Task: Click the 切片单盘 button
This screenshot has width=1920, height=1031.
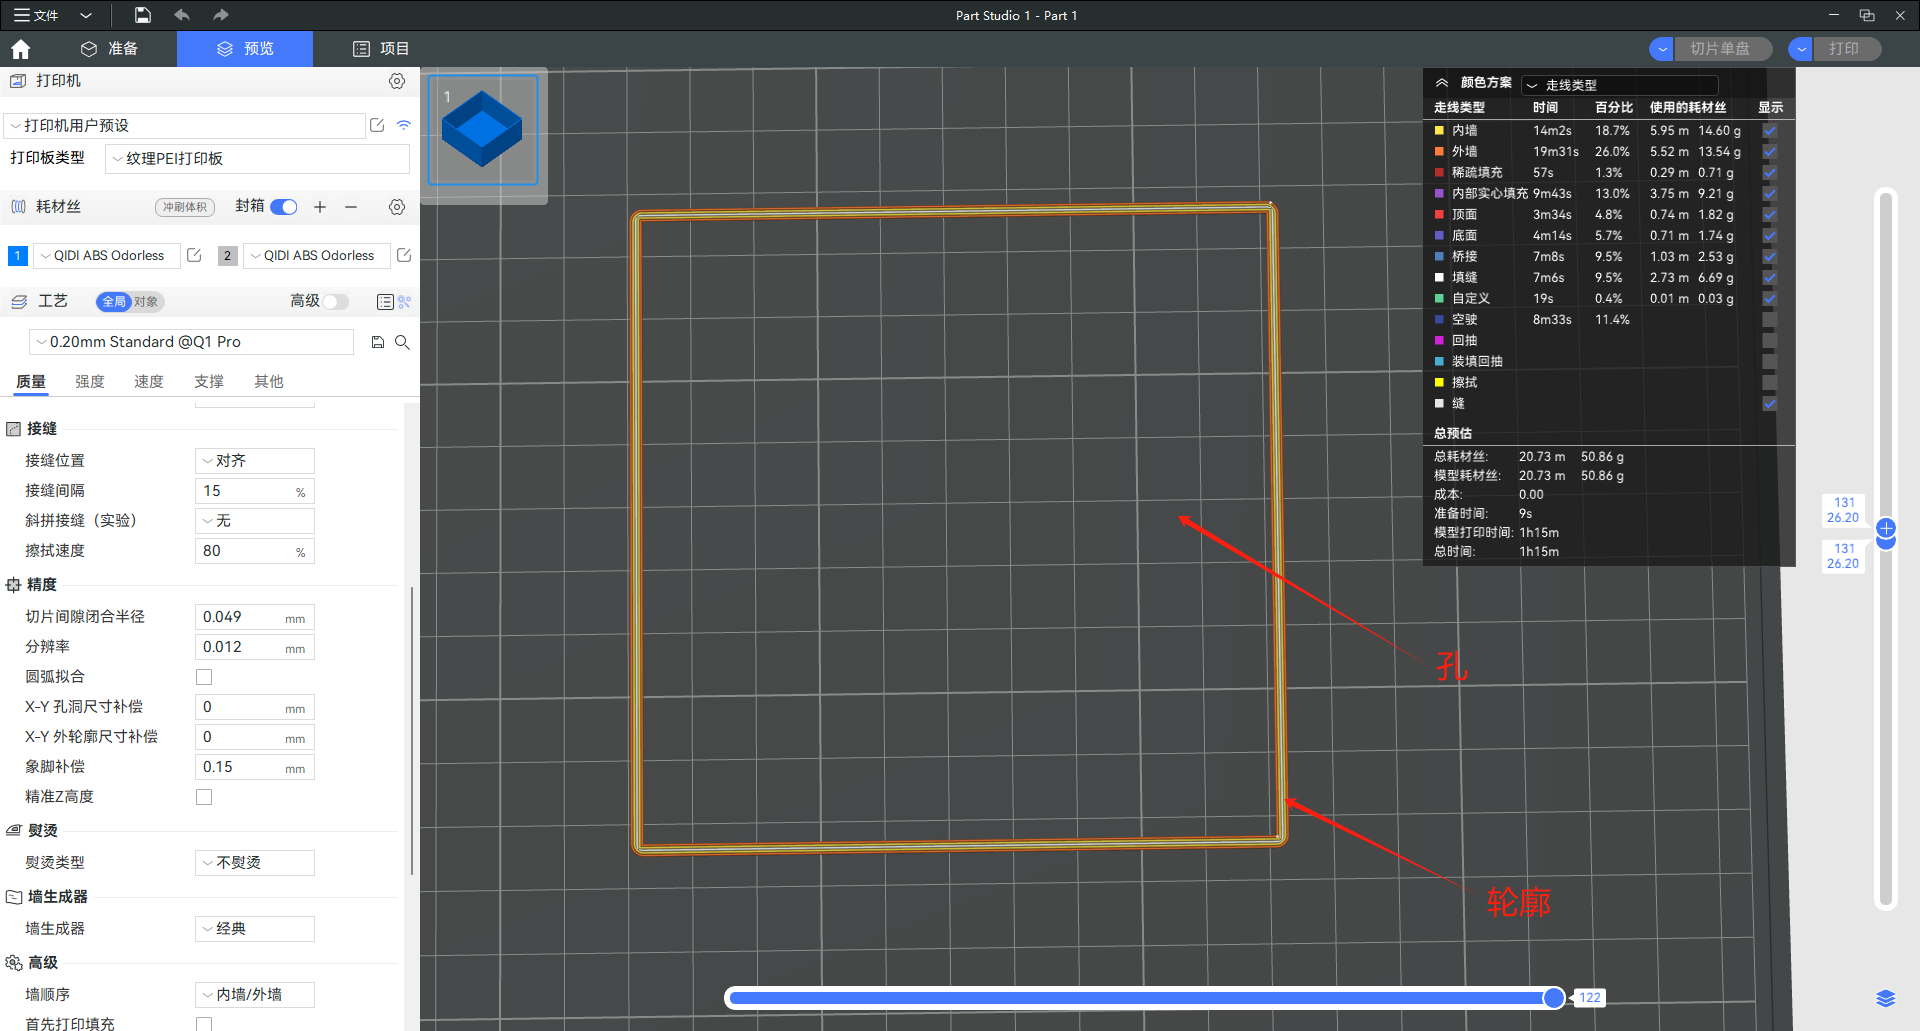Action: click(x=1719, y=49)
